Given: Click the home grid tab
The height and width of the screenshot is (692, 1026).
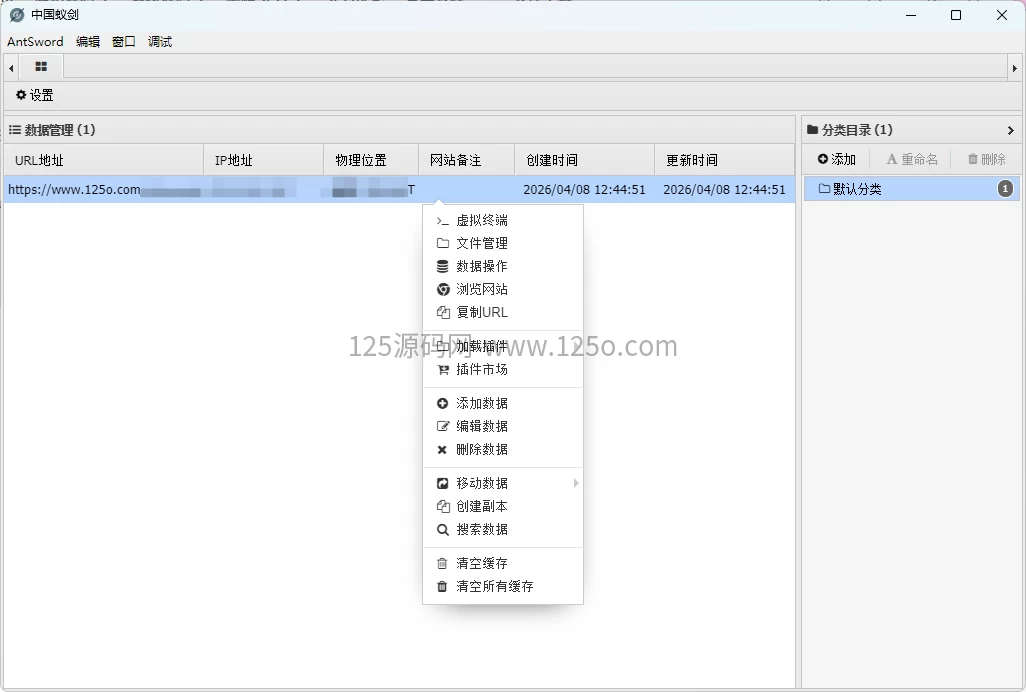Looking at the screenshot, I should pyautogui.click(x=41, y=67).
